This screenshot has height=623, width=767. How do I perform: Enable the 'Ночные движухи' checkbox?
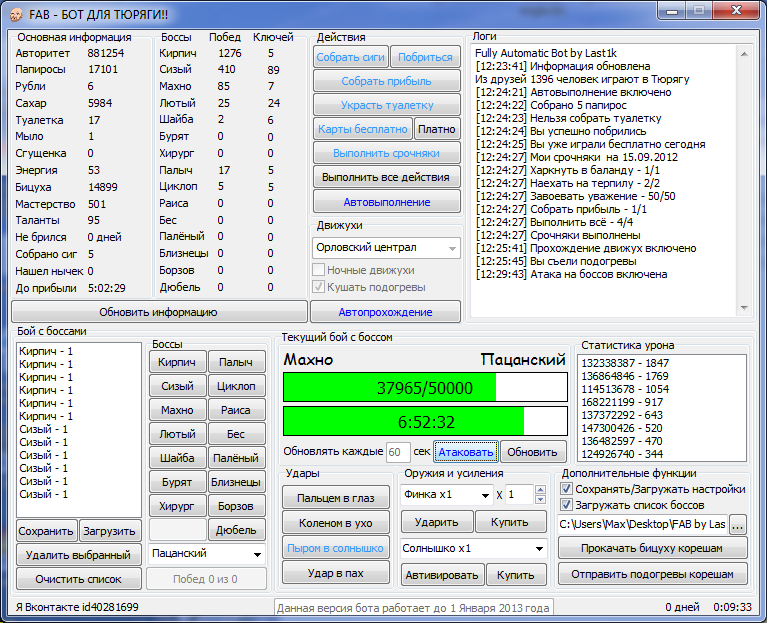point(319,270)
